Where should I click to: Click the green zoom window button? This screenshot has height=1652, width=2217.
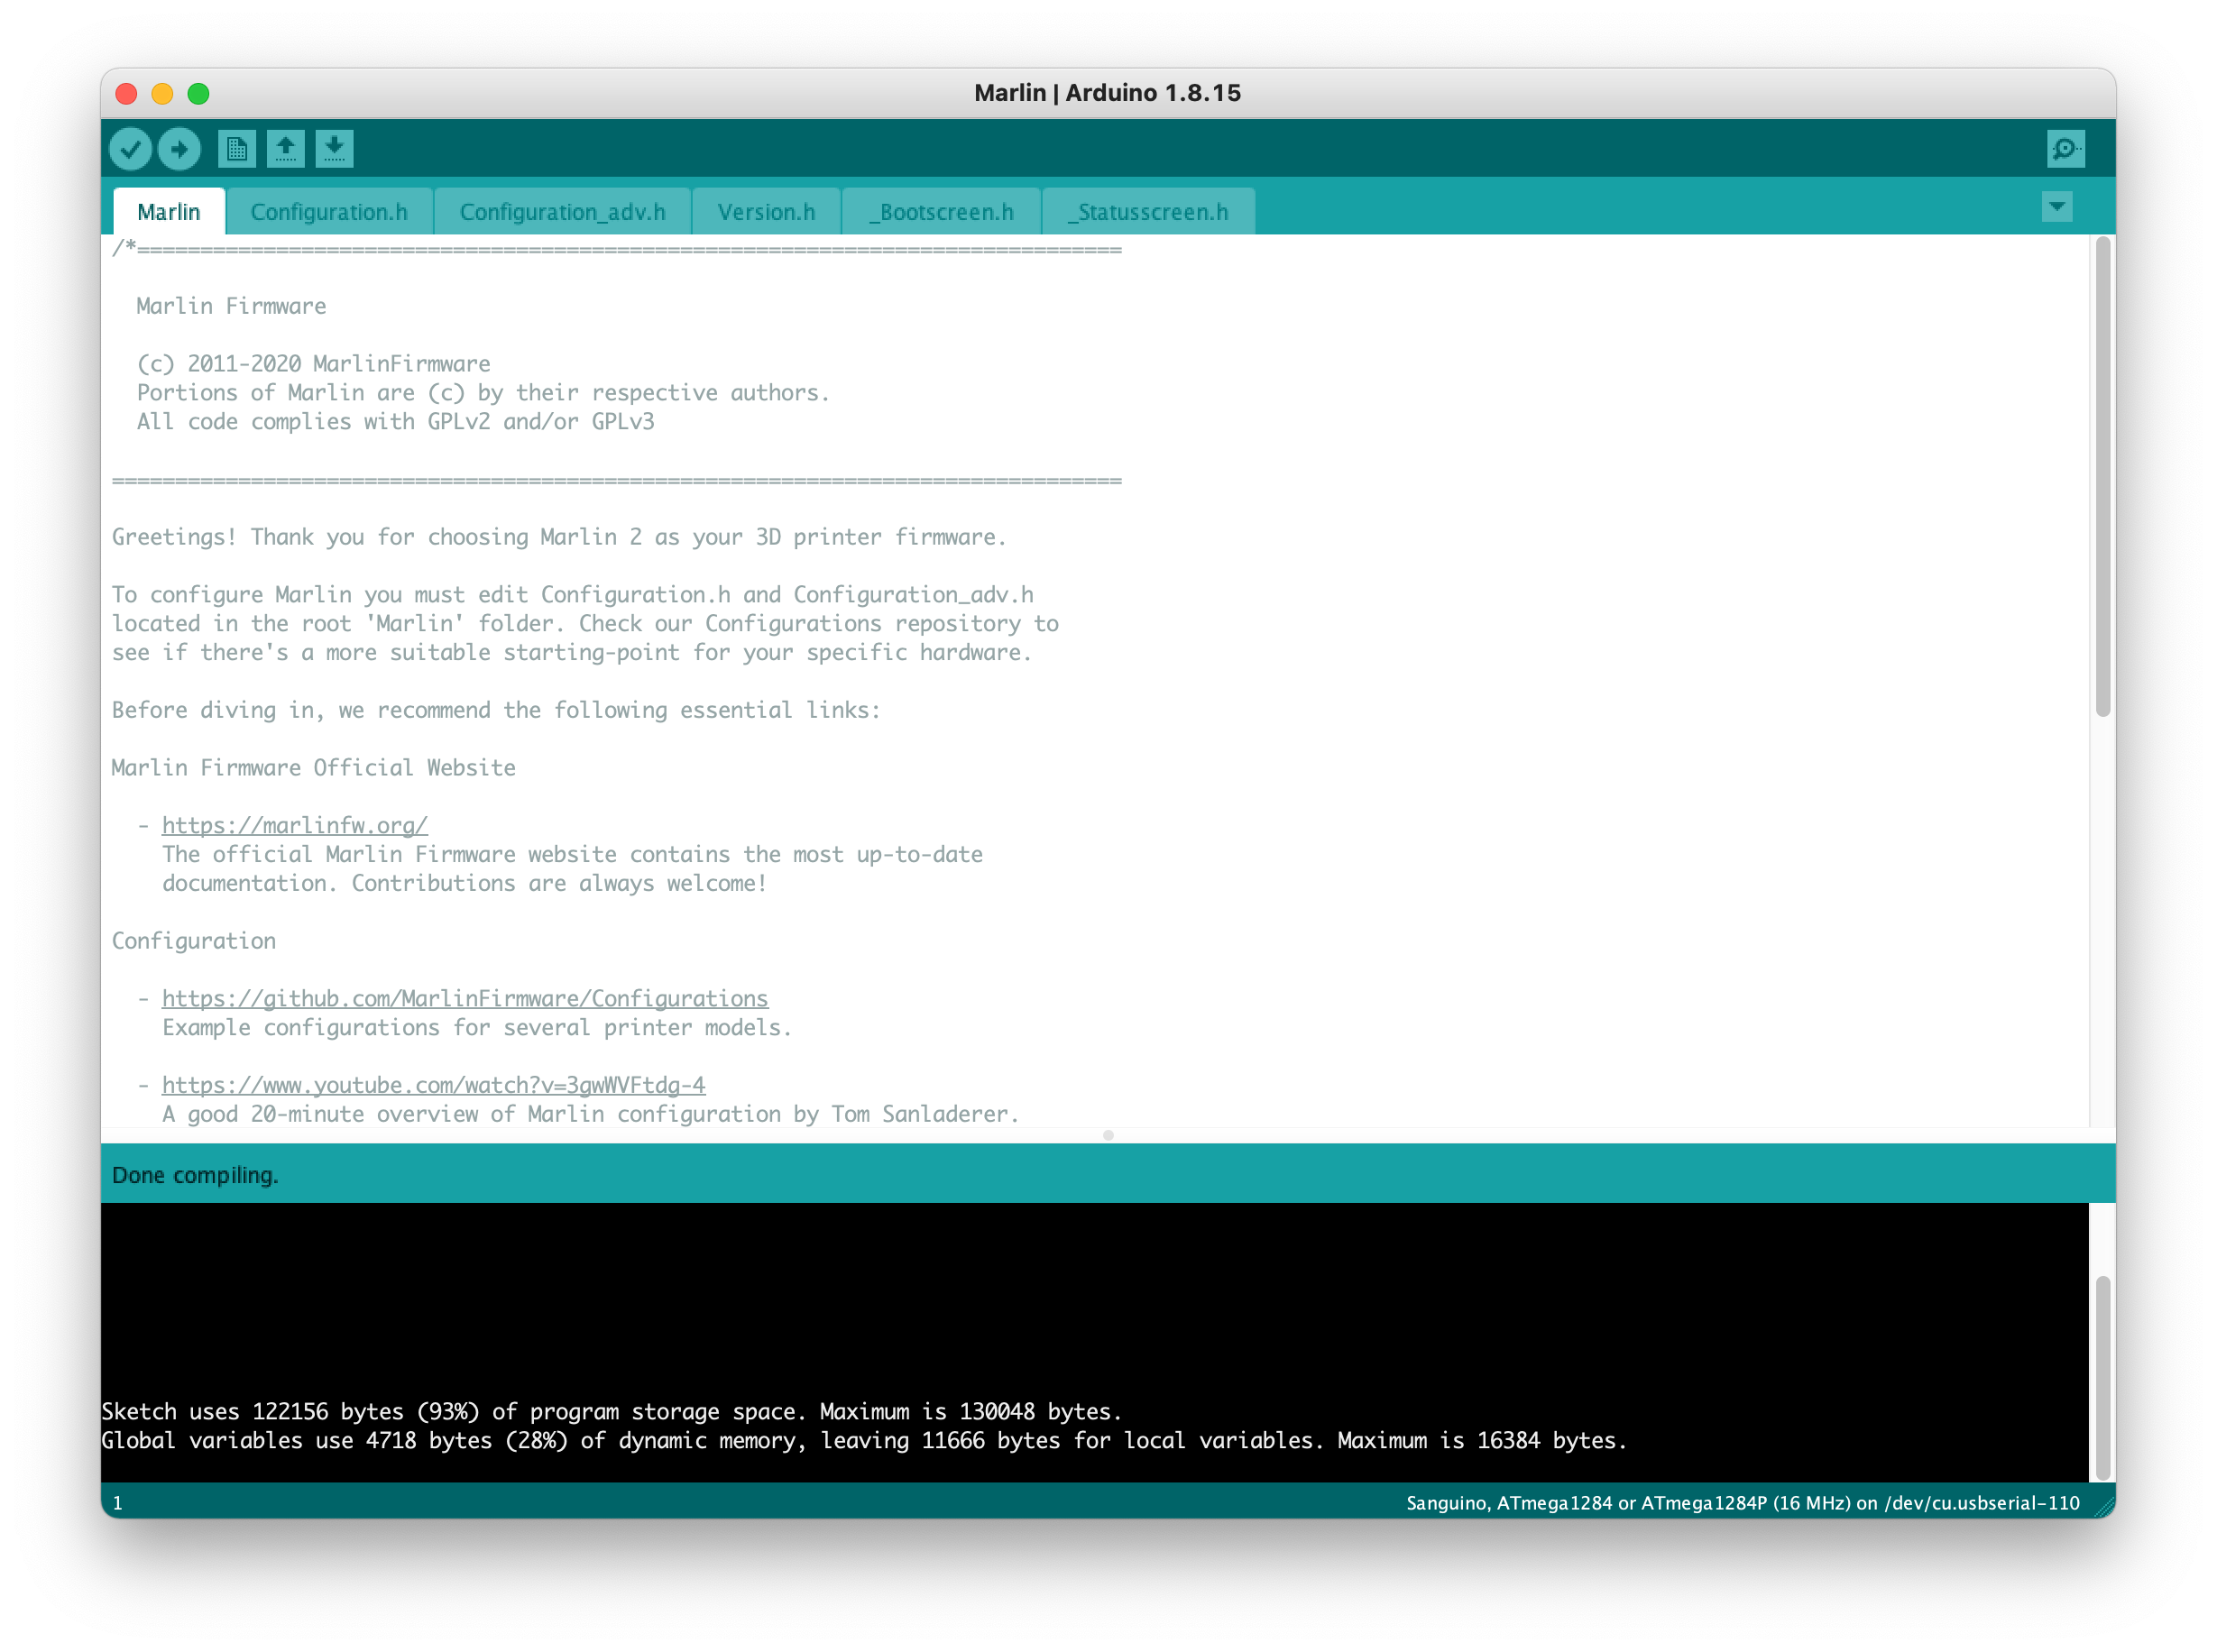point(198,93)
